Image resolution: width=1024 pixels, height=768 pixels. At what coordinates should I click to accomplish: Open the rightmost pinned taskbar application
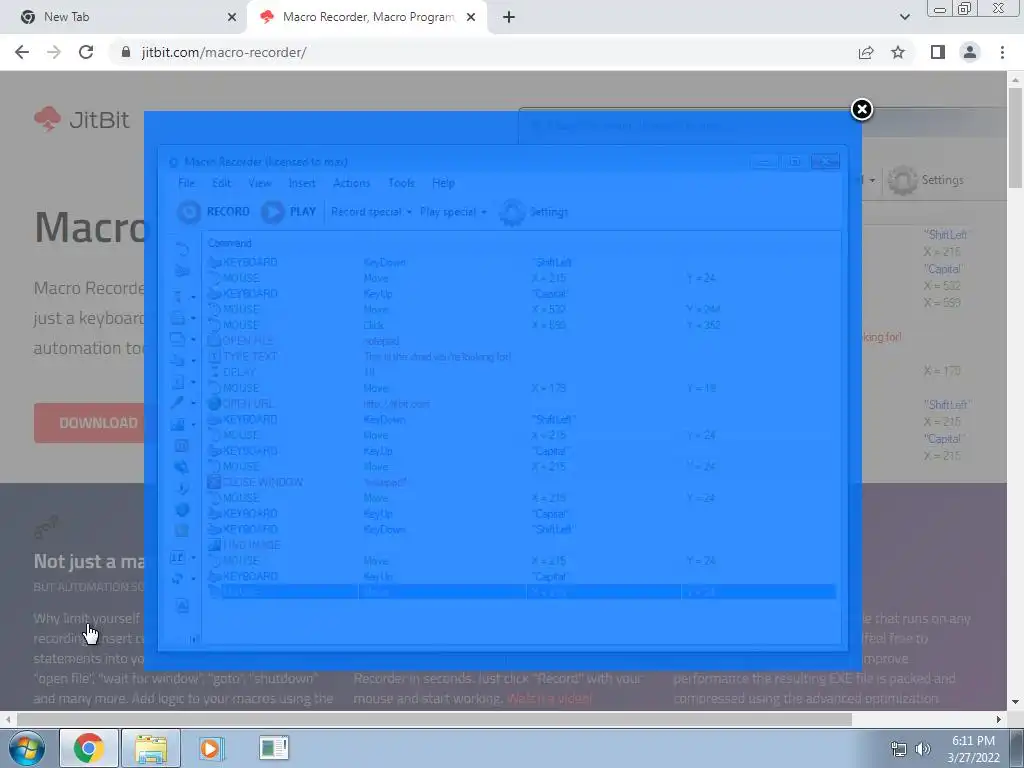[x=273, y=748]
